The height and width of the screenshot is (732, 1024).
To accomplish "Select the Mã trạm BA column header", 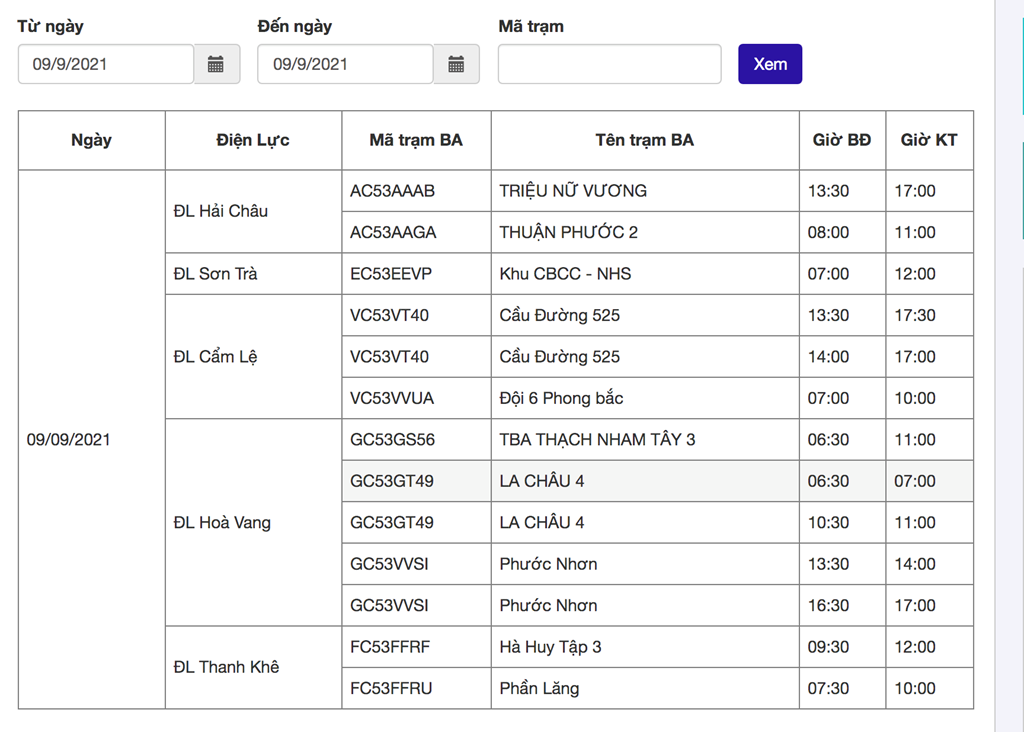I will [x=416, y=140].
